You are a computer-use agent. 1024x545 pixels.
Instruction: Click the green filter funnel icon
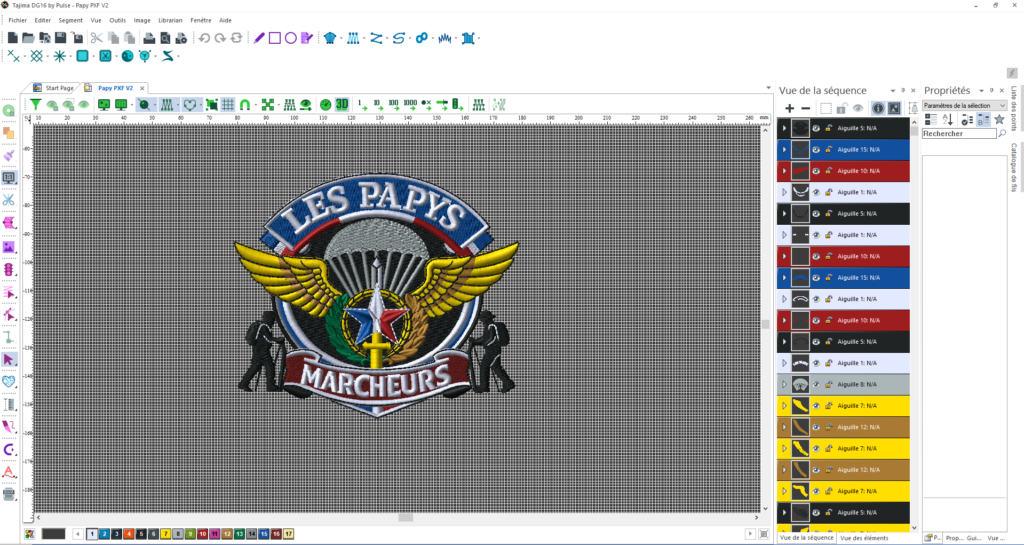(x=35, y=104)
